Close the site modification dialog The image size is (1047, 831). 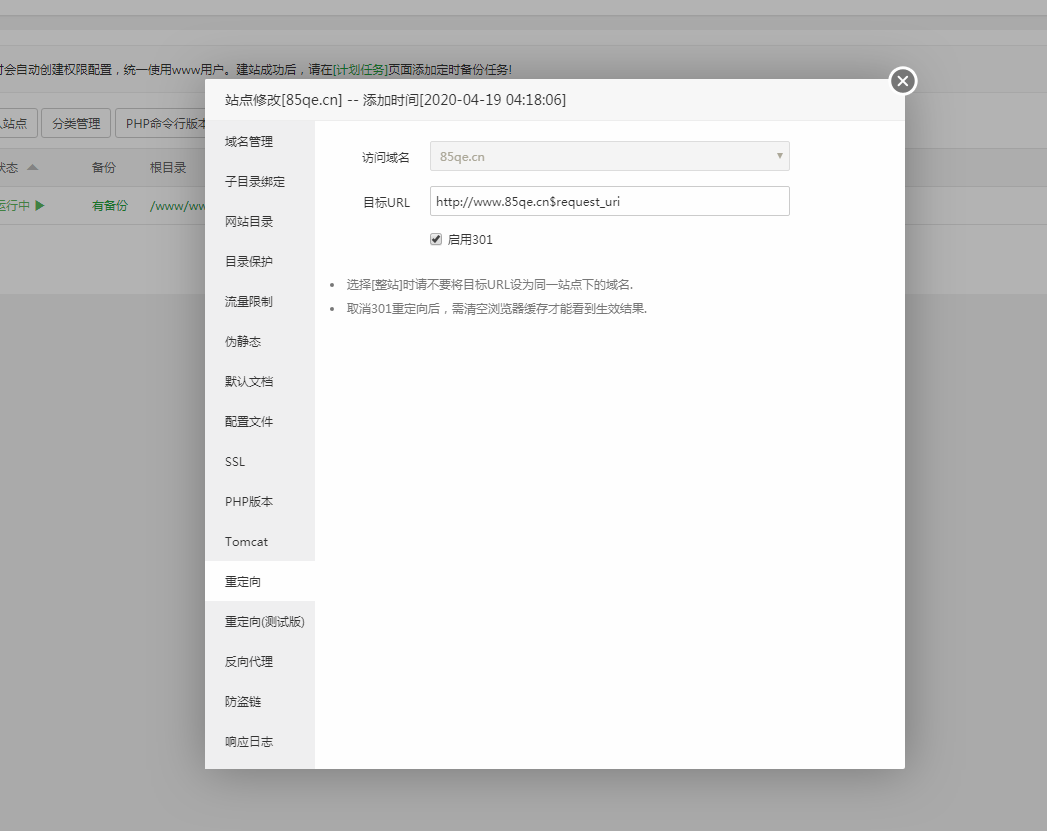(902, 81)
